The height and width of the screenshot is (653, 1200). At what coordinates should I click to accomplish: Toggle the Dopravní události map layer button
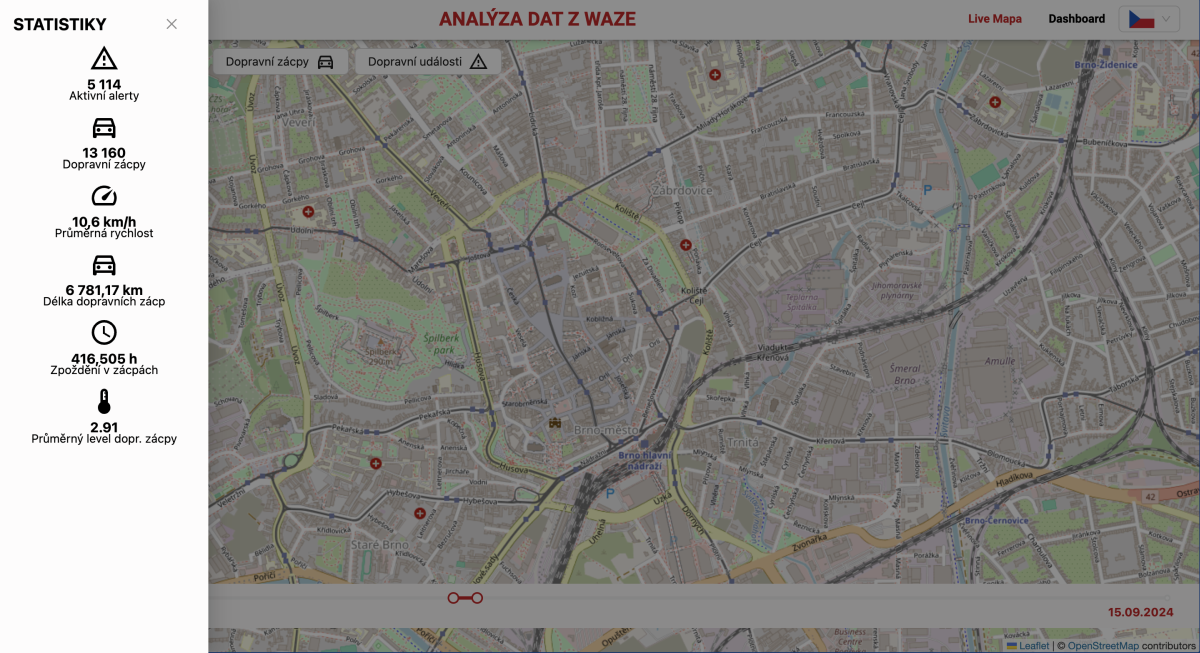428,62
